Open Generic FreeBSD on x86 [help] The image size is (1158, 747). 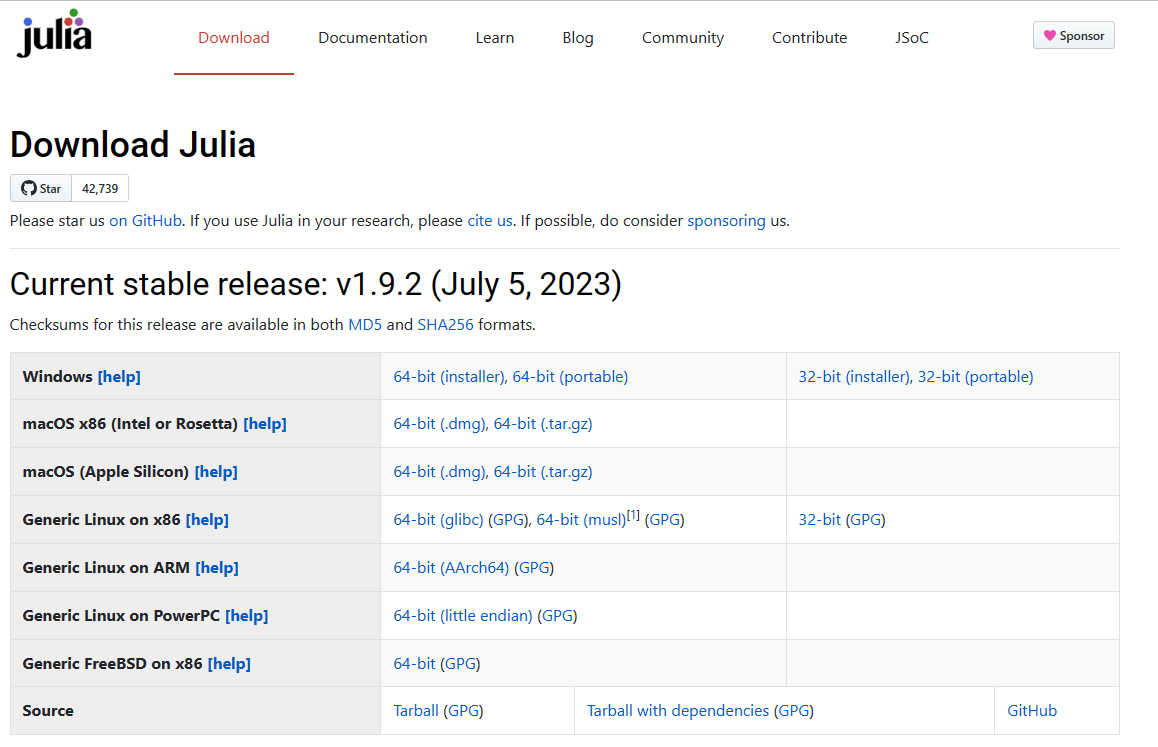(229, 664)
